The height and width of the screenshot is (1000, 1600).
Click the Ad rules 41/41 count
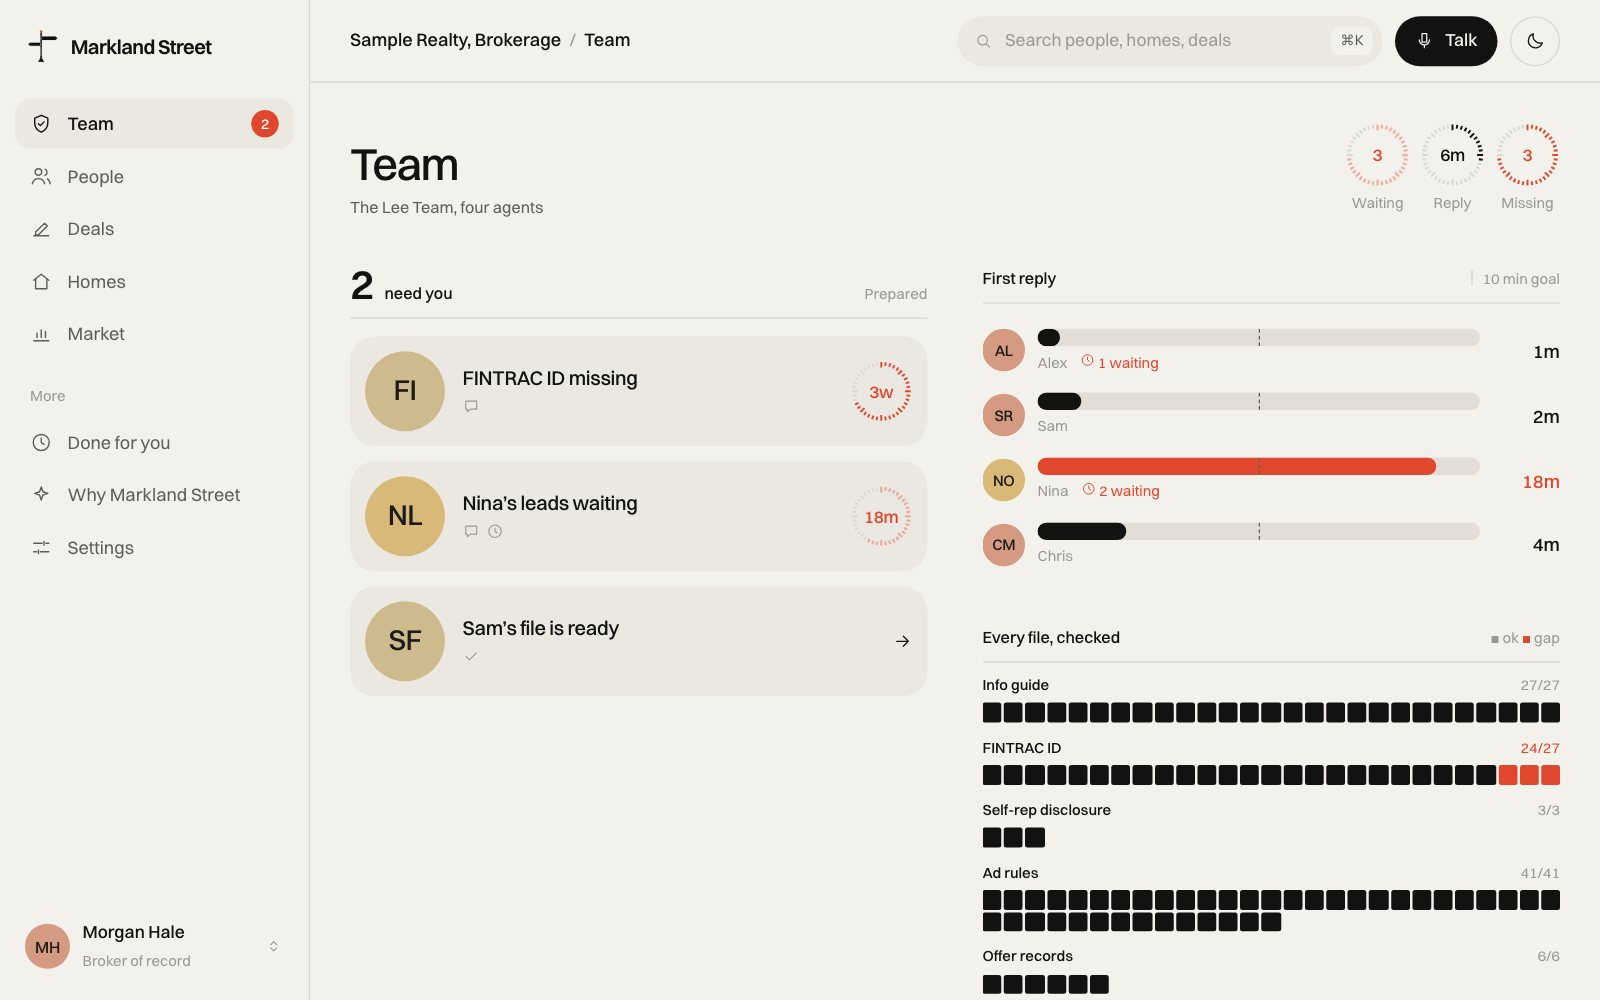tap(1540, 873)
